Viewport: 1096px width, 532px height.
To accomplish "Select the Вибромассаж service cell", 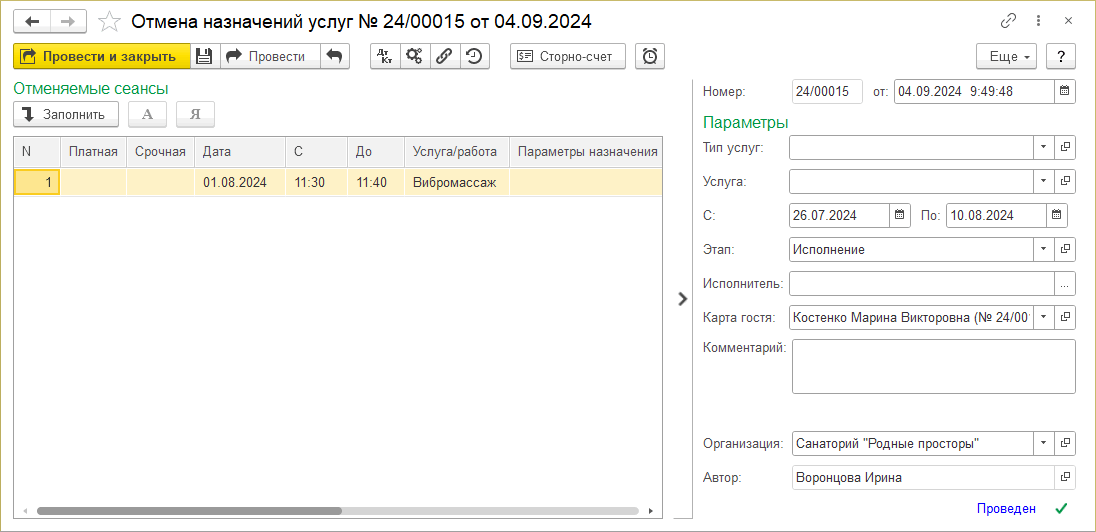I will [x=456, y=182].
